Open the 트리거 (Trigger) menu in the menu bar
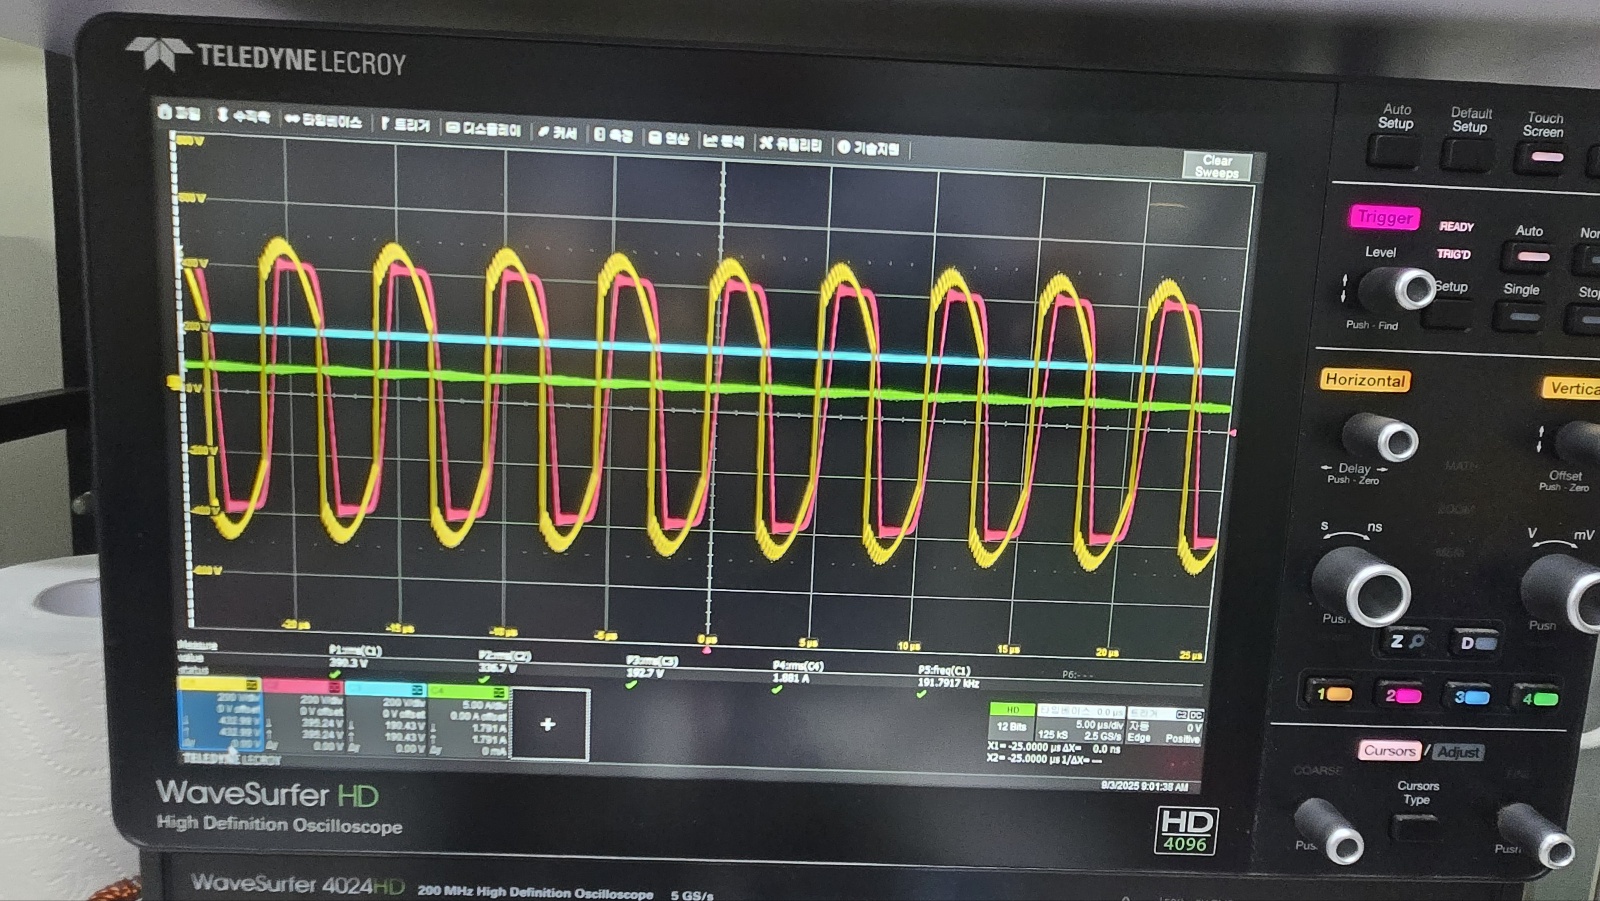Image resolution: width=1600 pixels, height=901 pixels. point(405,124)
